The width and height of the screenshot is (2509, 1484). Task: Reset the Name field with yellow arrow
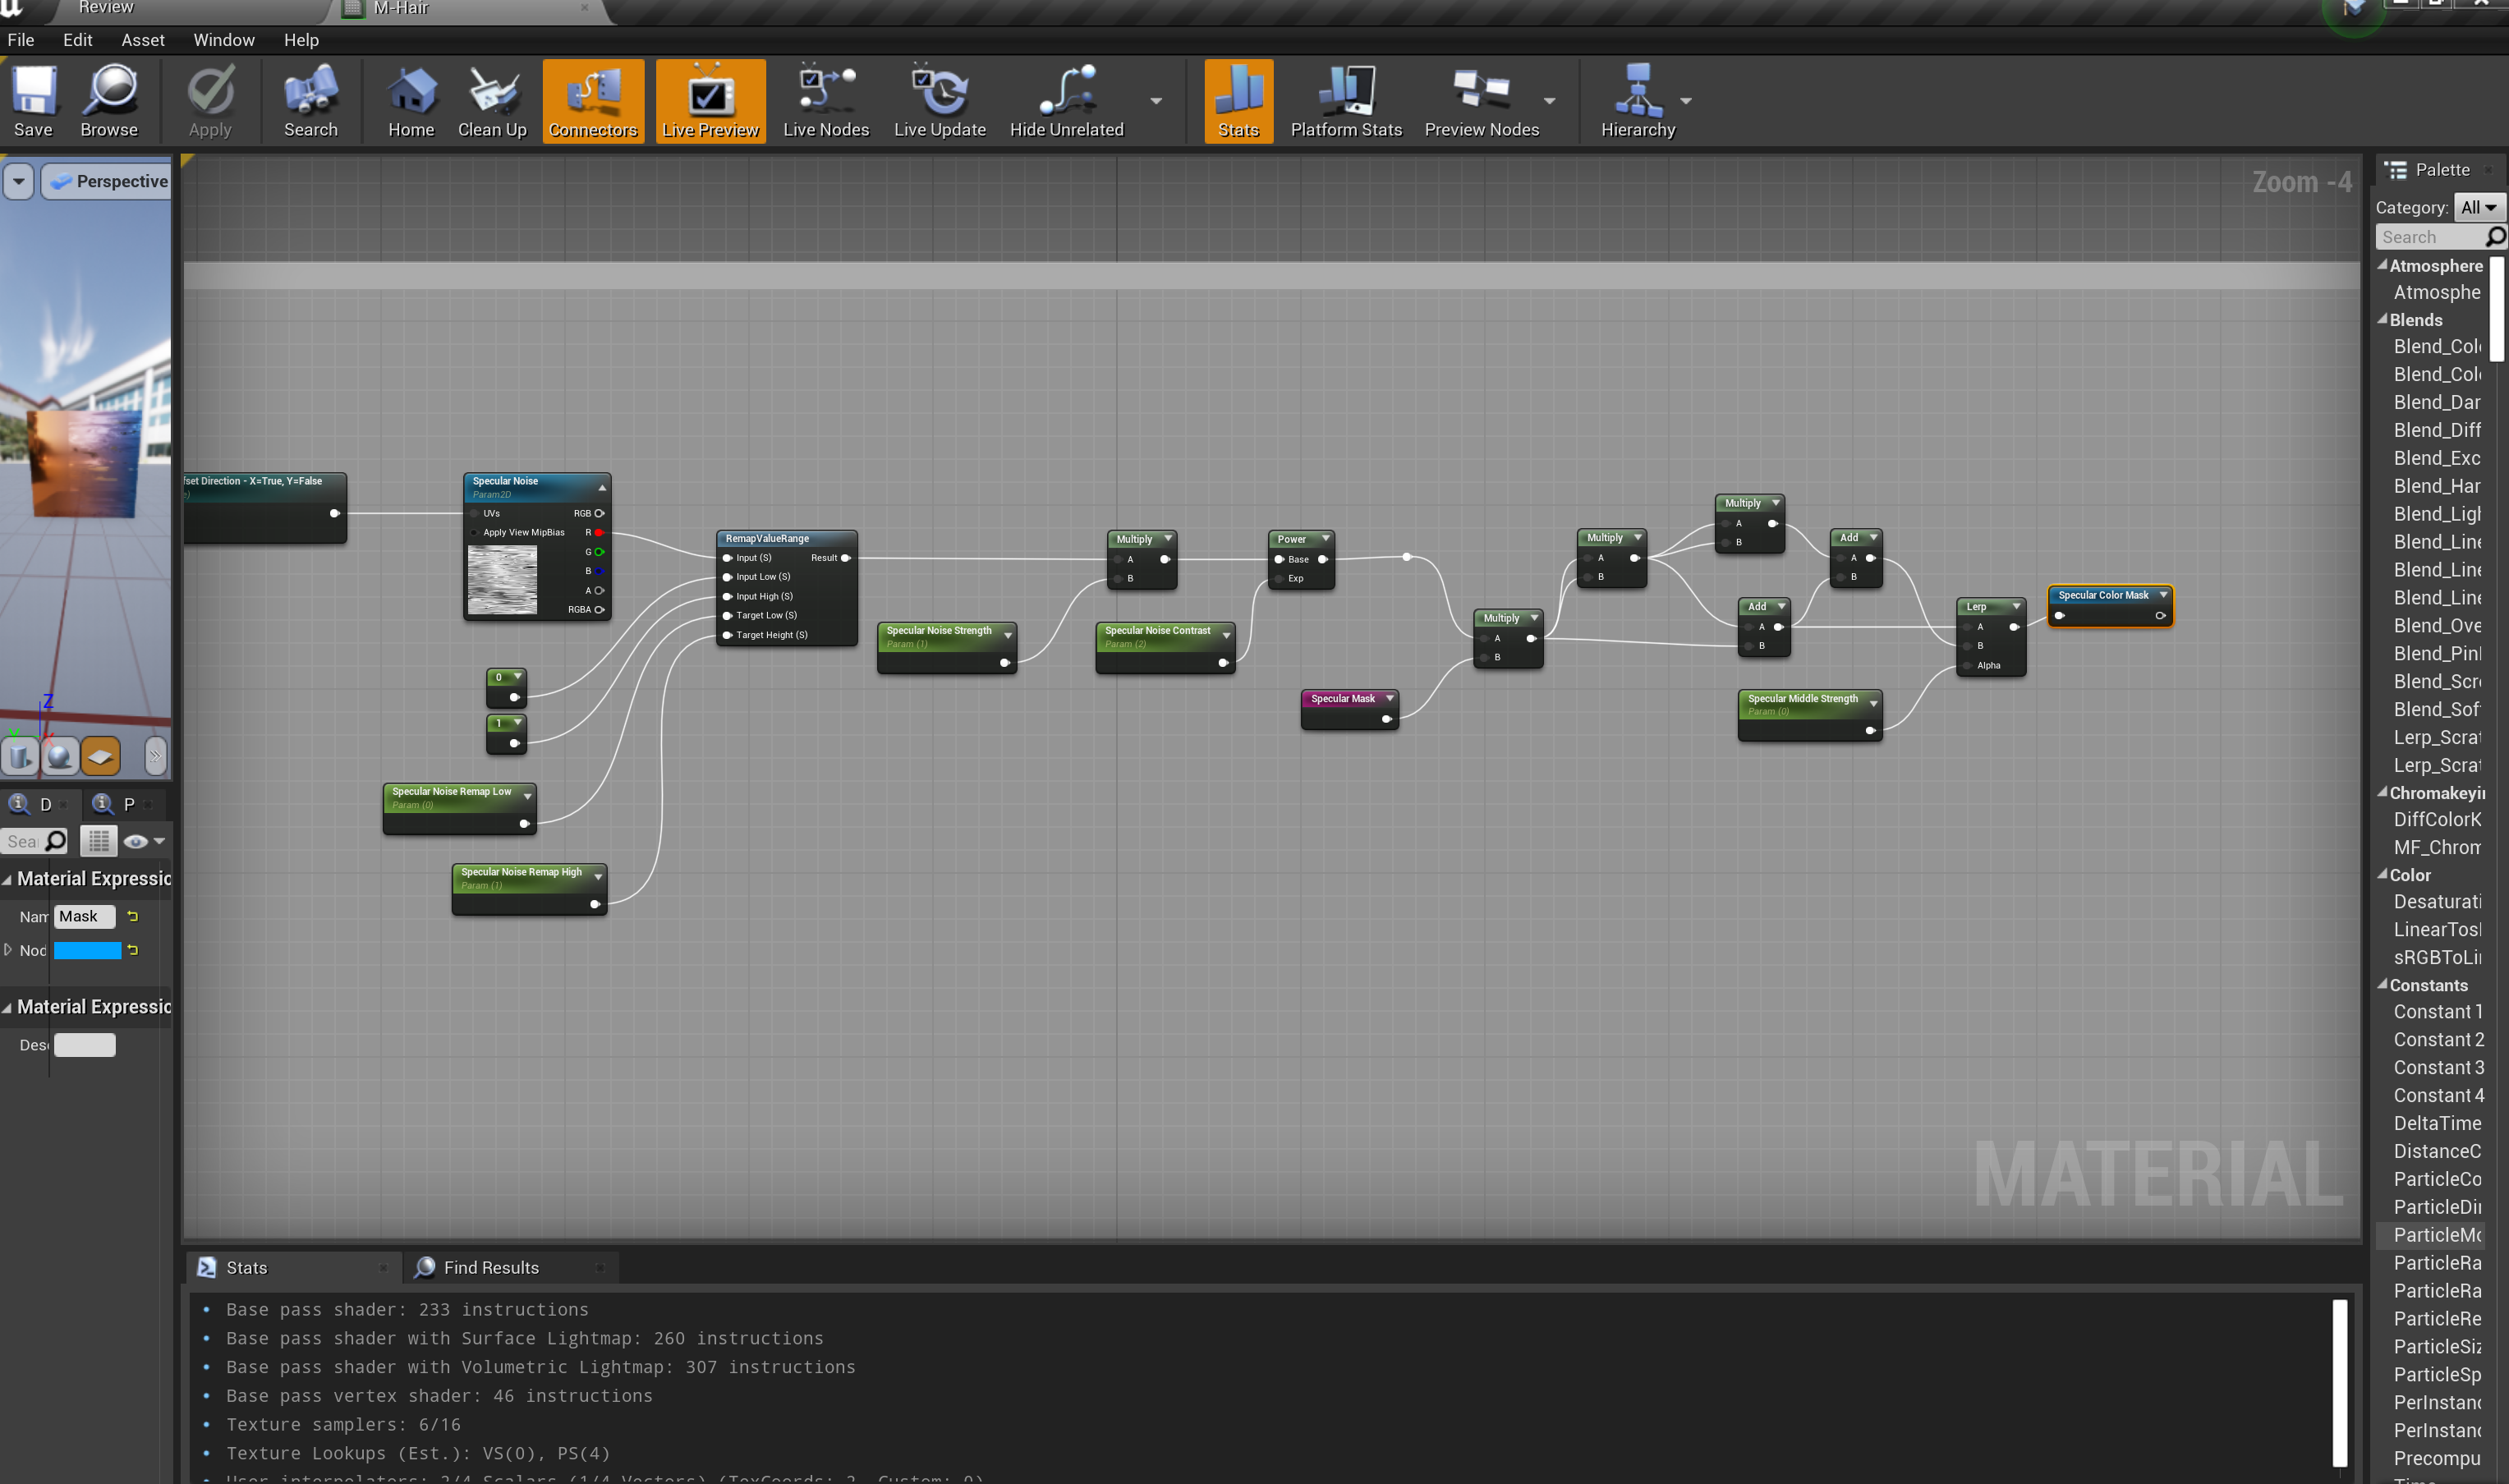[132, 916]
